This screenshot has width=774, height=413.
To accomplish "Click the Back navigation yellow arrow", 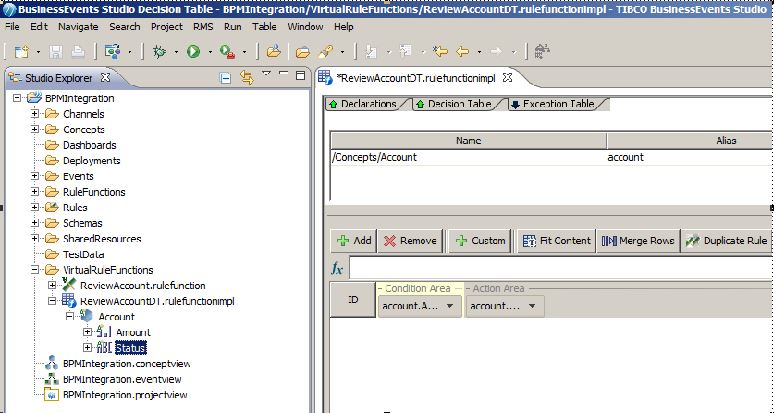I will (463, 51).
